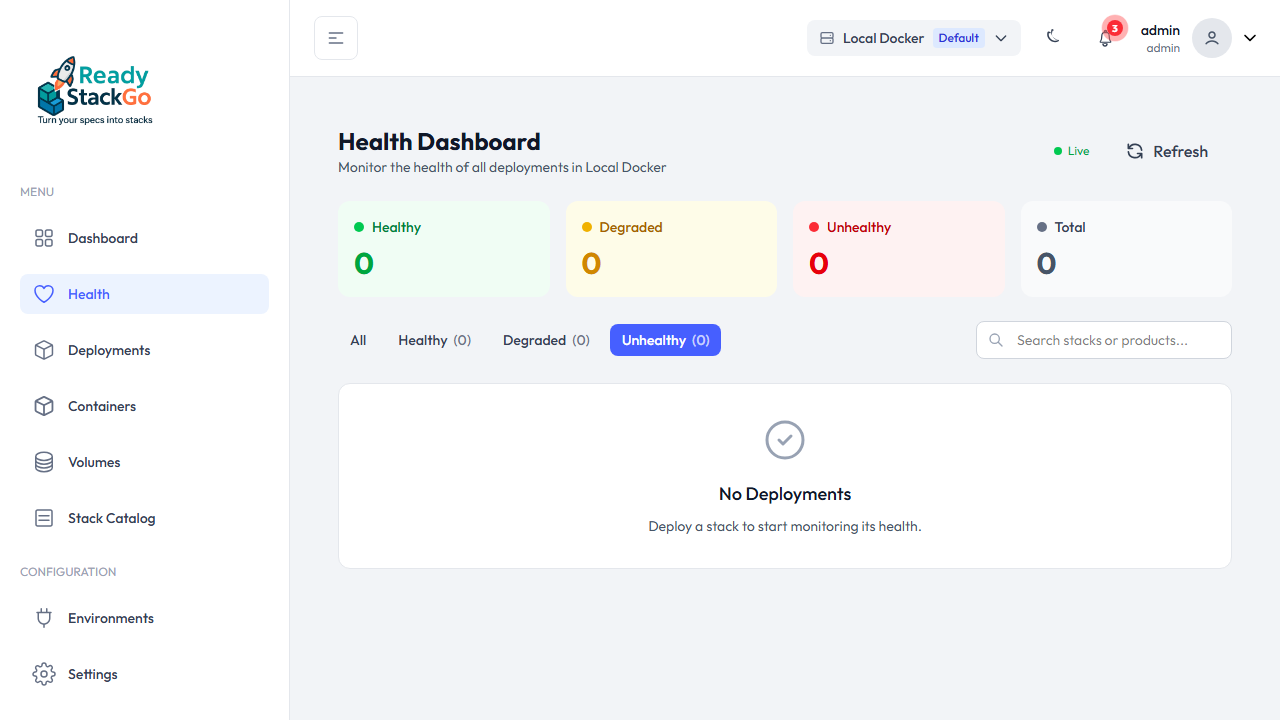
Task: Click the search stacks input field
Action: point(1103,340)
